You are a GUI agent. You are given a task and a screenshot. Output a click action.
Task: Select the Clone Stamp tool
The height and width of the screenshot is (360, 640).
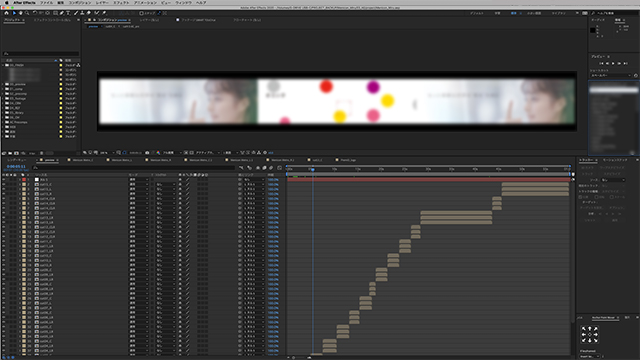click(x=82, y=13)
